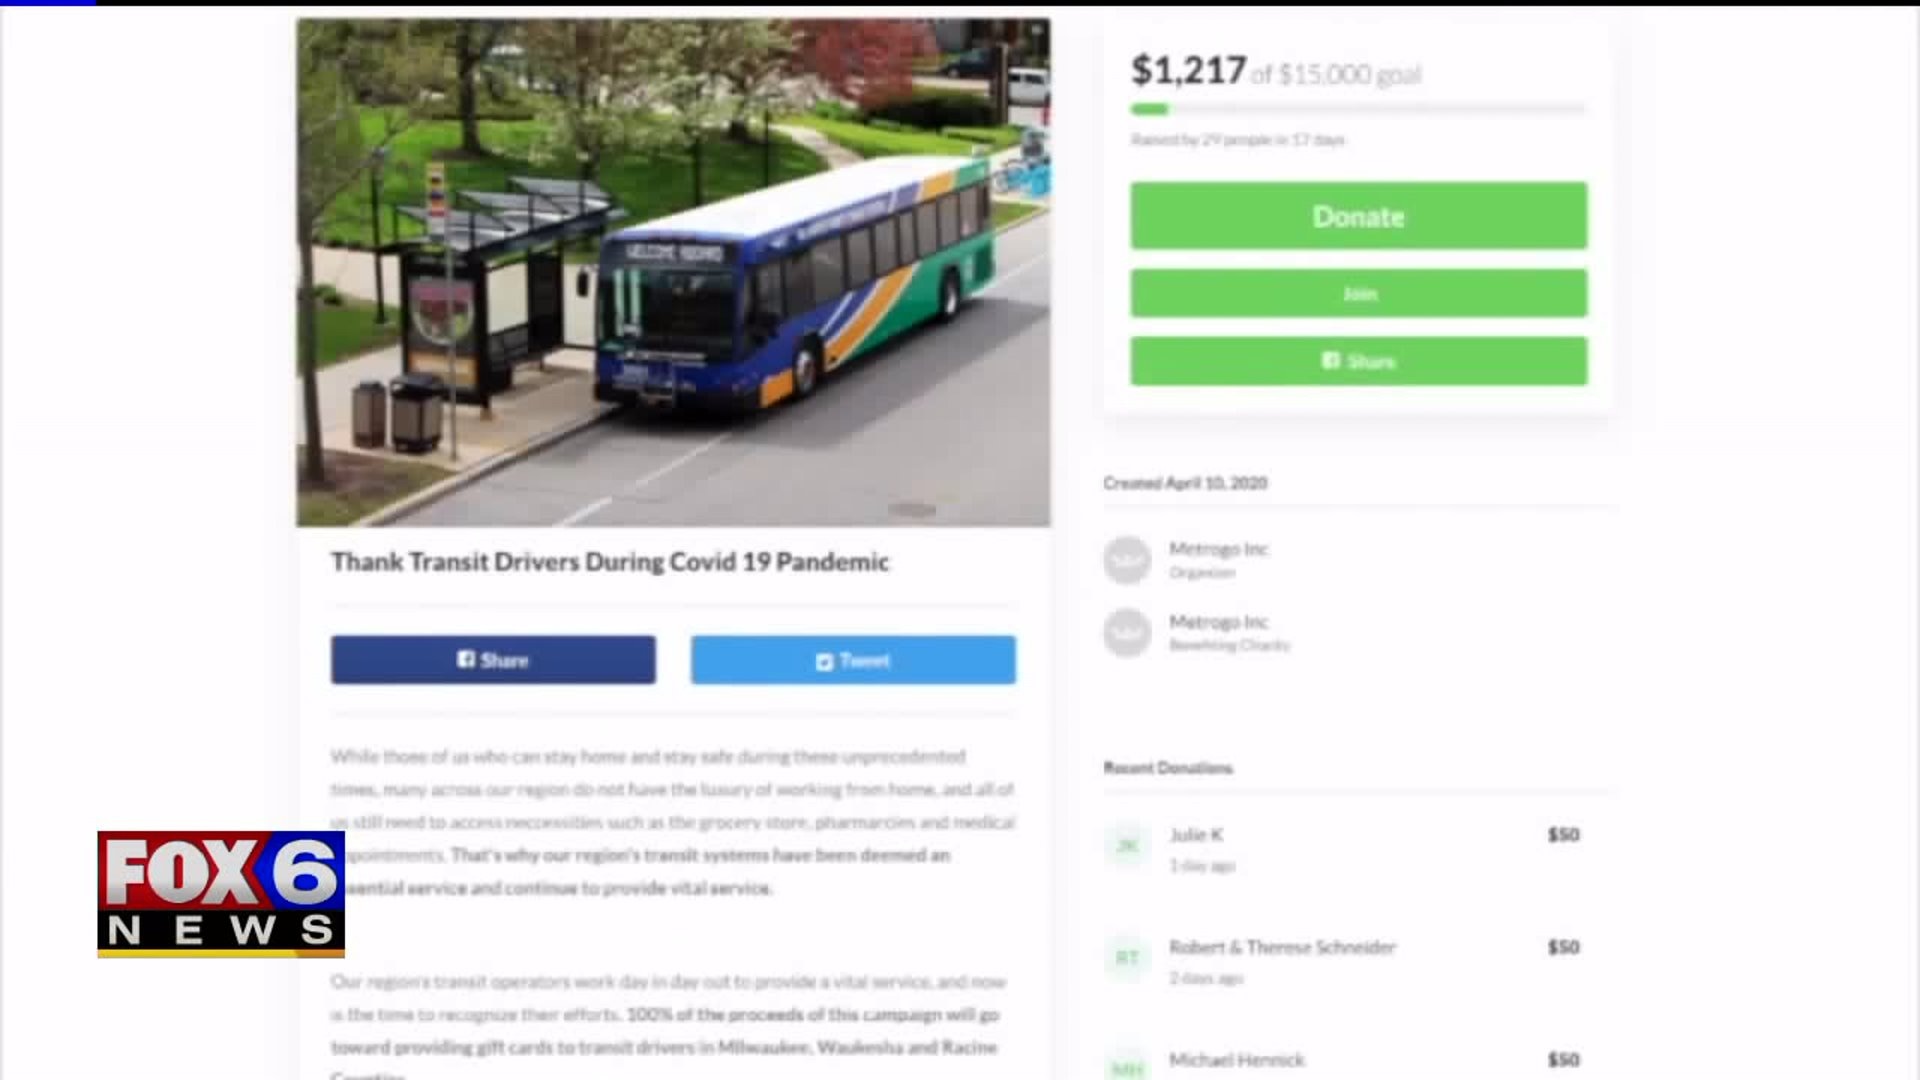Viewport: 1920px width, 1080px height.
Task: Open the Metrogo Inc organizer link
Action: 1218,549
